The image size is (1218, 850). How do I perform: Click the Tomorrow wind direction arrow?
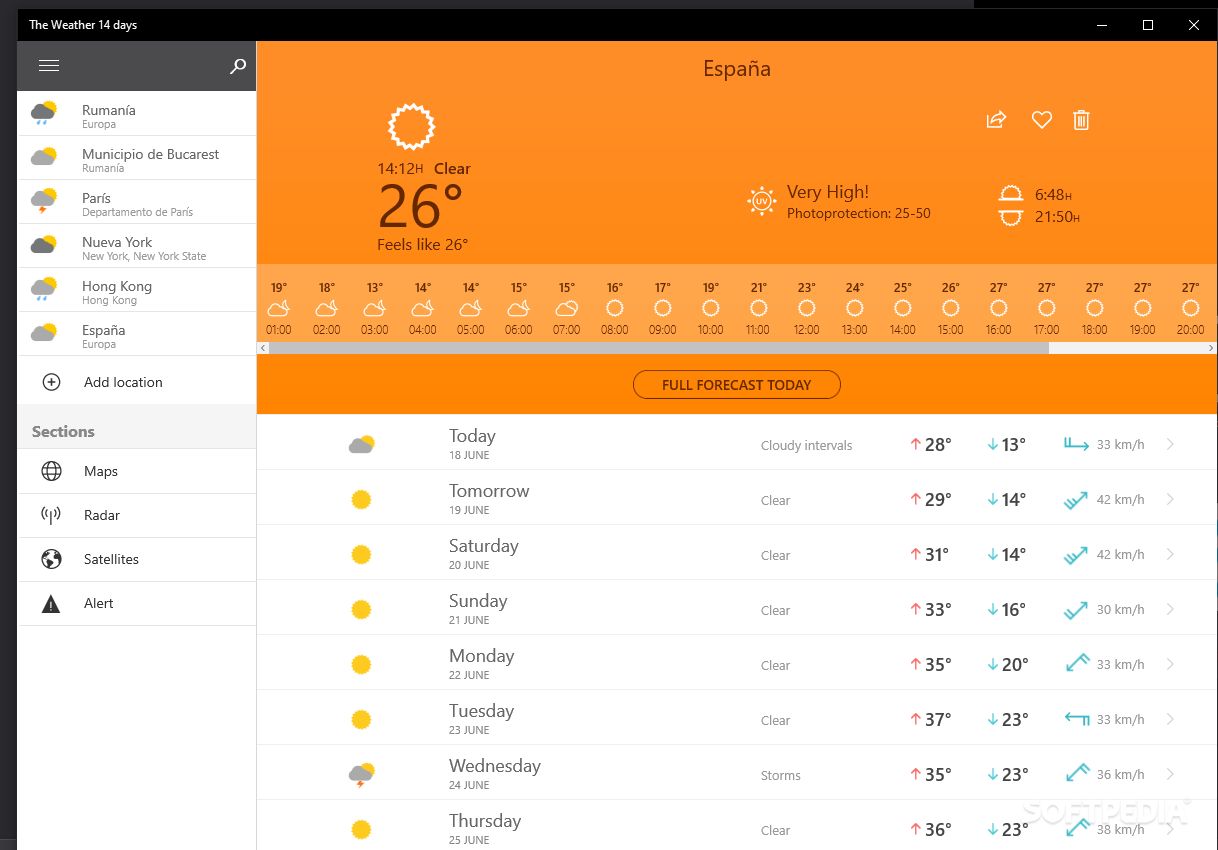tap(1076, 499)
